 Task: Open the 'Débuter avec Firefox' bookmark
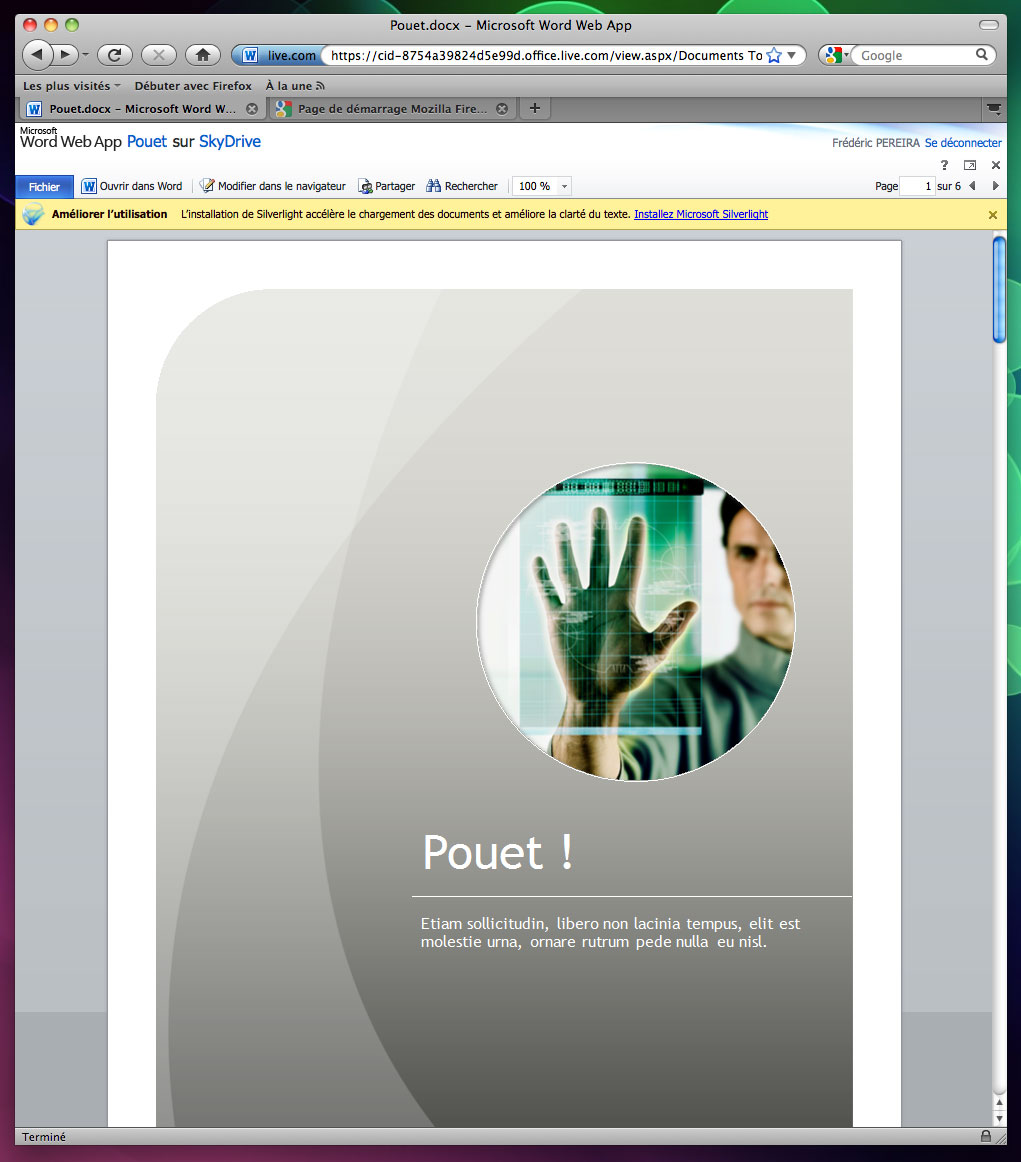[x=193, y=86]
